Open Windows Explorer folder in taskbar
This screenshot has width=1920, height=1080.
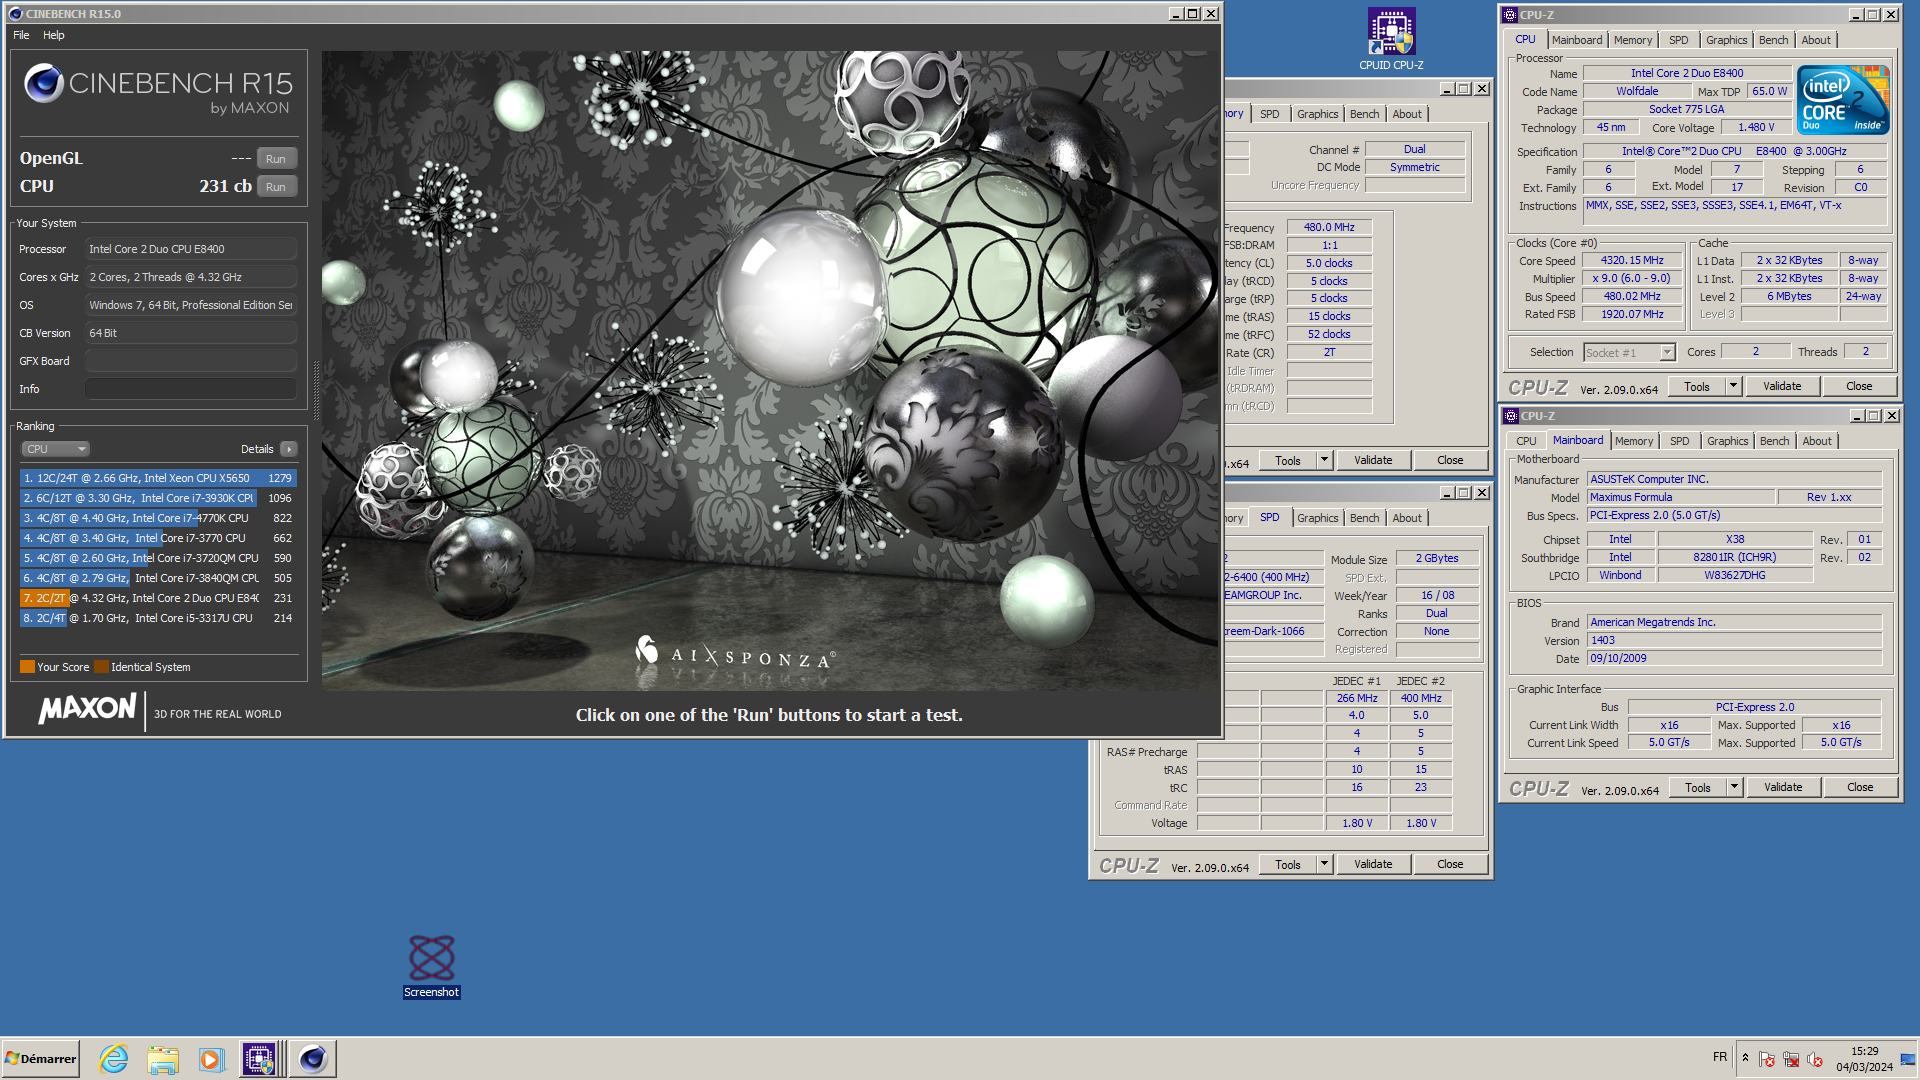(162, 1059)
